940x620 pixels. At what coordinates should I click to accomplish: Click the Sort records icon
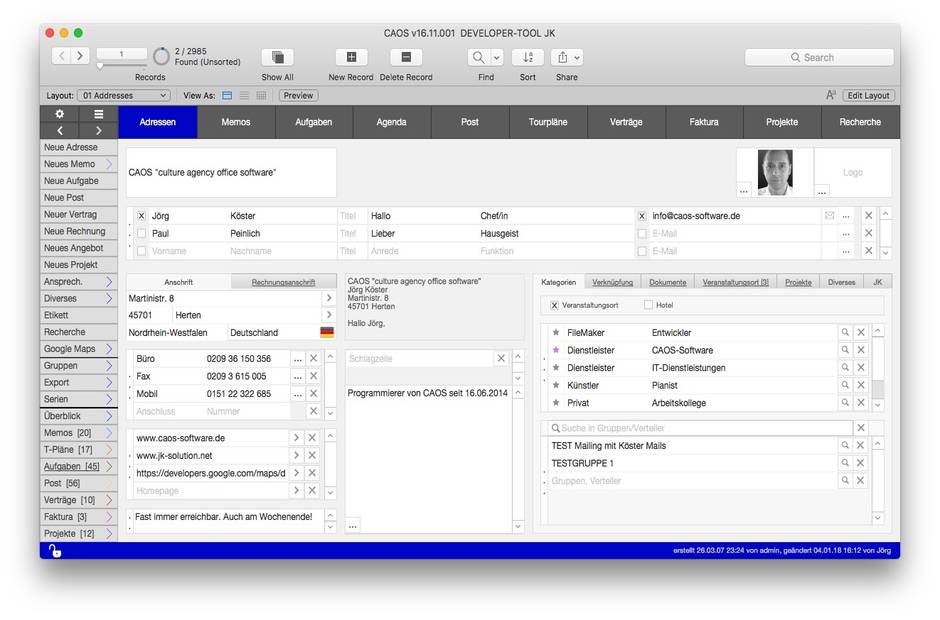click(x=528, y=58)
